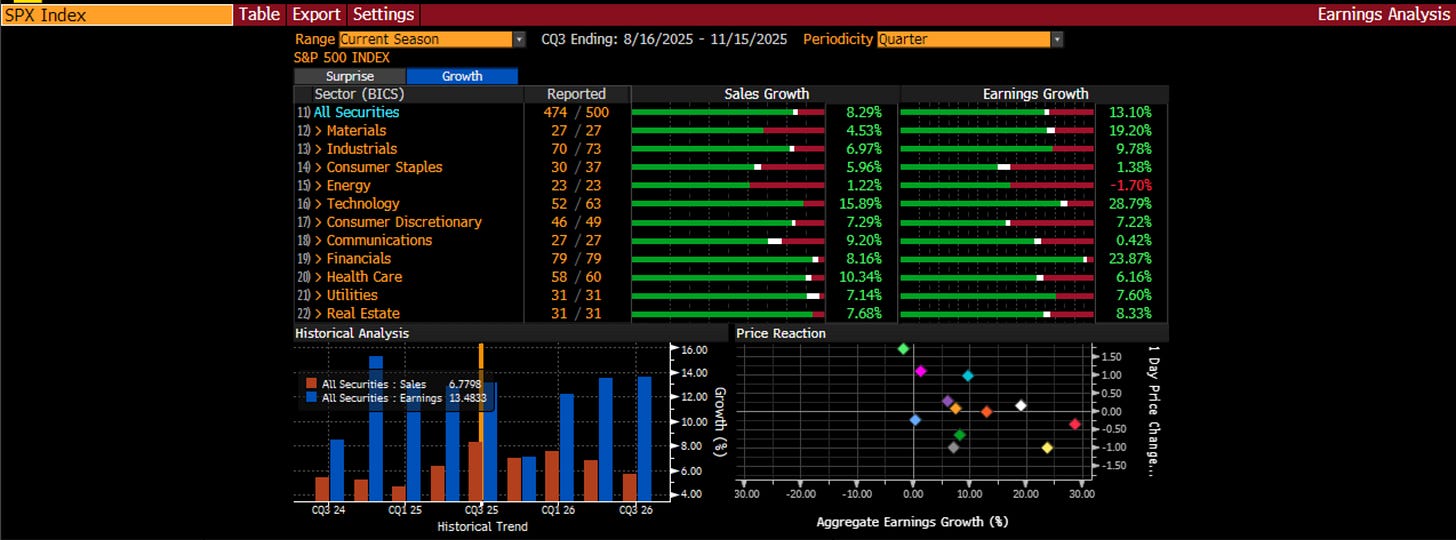The image size is (1456, 540).
Task: Expand the Consumer Staples sector chevron
Action: (318, 167)
